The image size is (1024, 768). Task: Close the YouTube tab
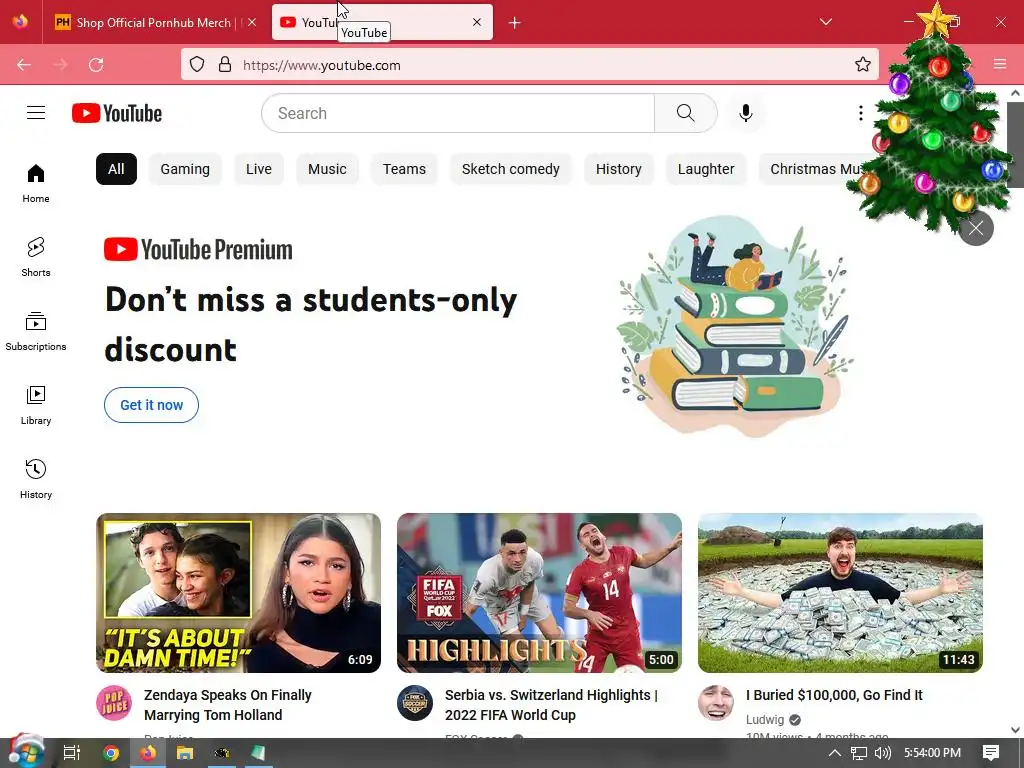(x=477, y=22)
